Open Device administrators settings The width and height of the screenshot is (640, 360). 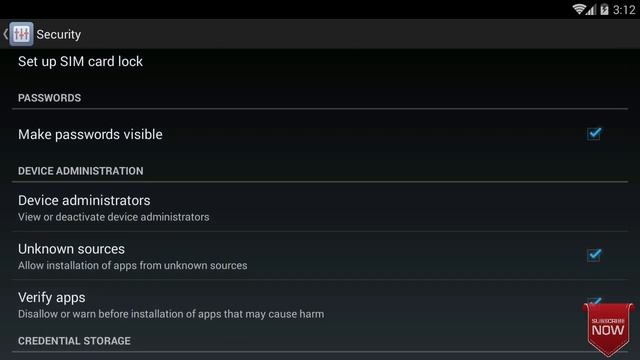pos(320,207)
